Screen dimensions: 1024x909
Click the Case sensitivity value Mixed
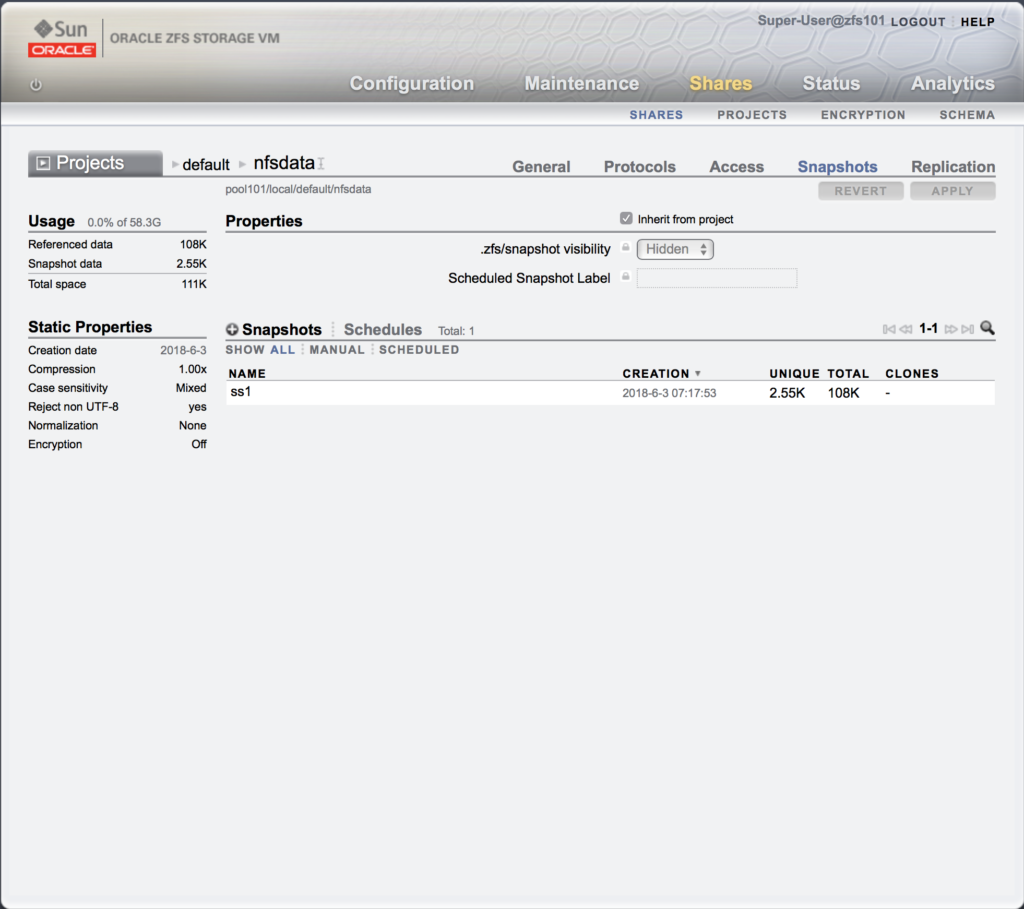(191, 388)
